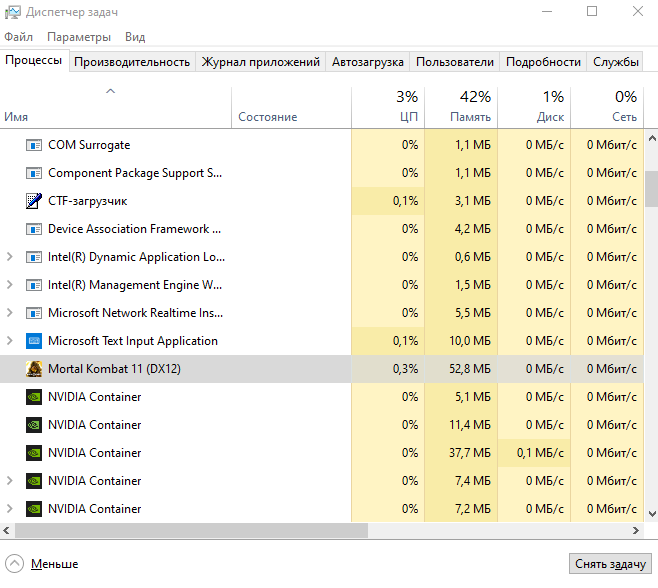658x588 pixels.
Task: Collapse view with the Меньше arrow icon
Action: pos(15,564)
